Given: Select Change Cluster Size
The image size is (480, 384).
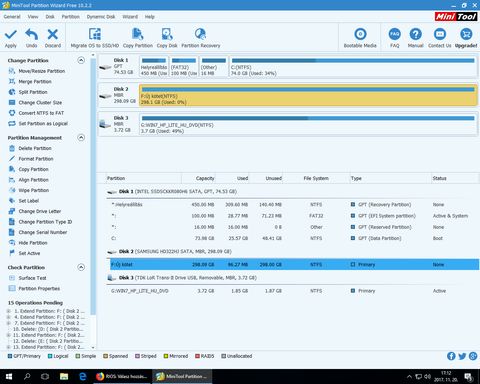Looking at the screenshot, I should tap(40, 103).
